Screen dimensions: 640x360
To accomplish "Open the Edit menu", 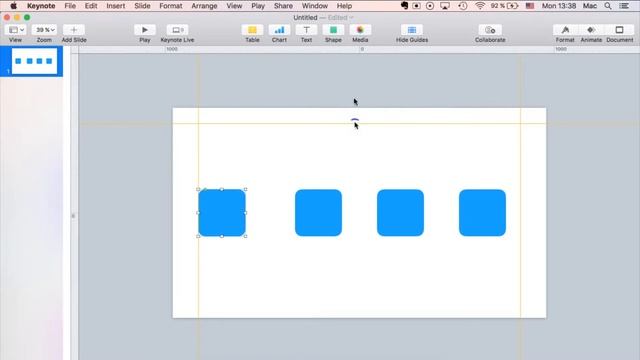I will pyautogui.click(x=91, y=6).
